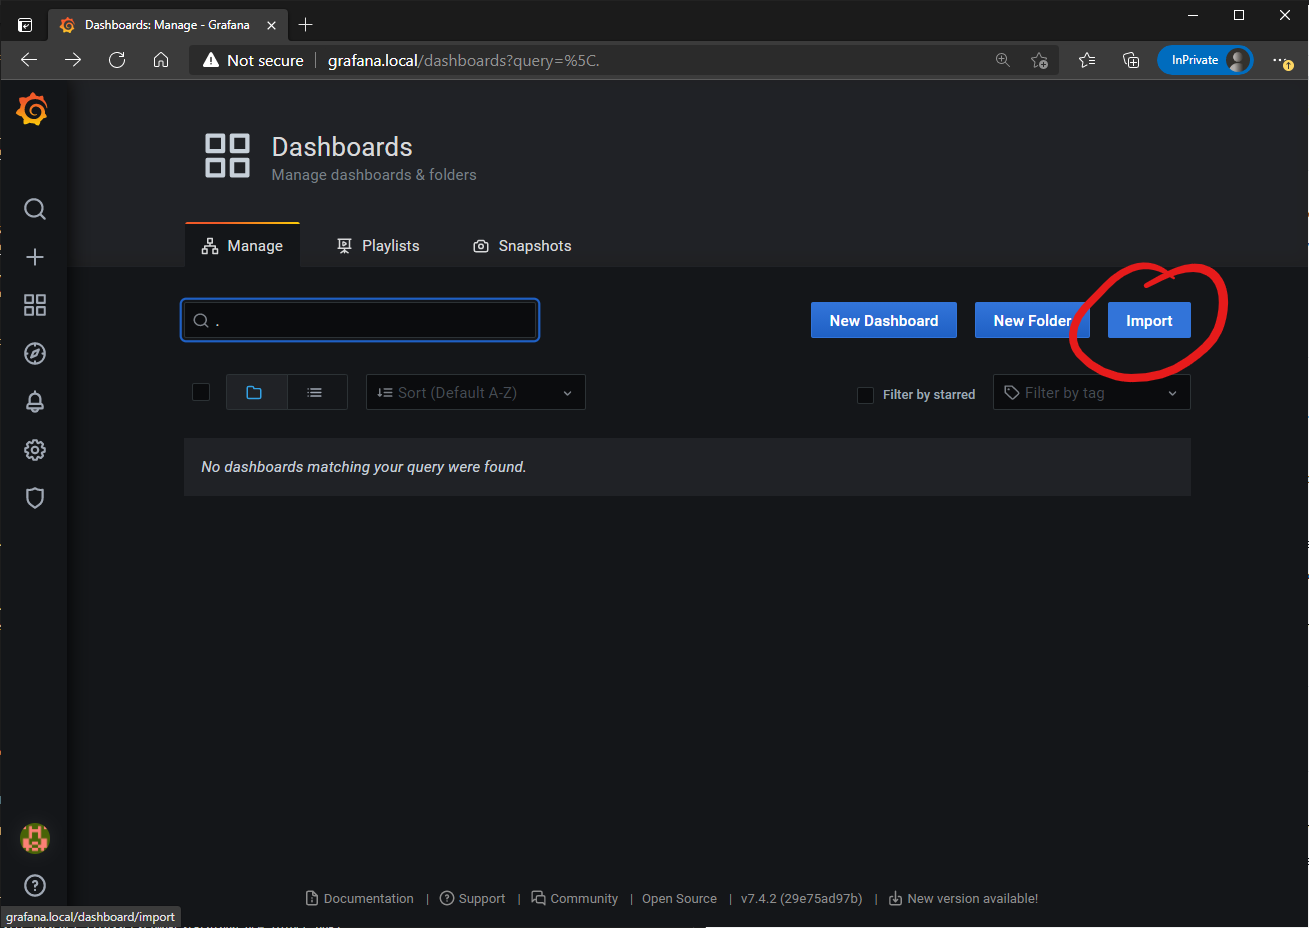Open a new browser tab
Screen dimensions: 1309x928
tap(306, 24)
